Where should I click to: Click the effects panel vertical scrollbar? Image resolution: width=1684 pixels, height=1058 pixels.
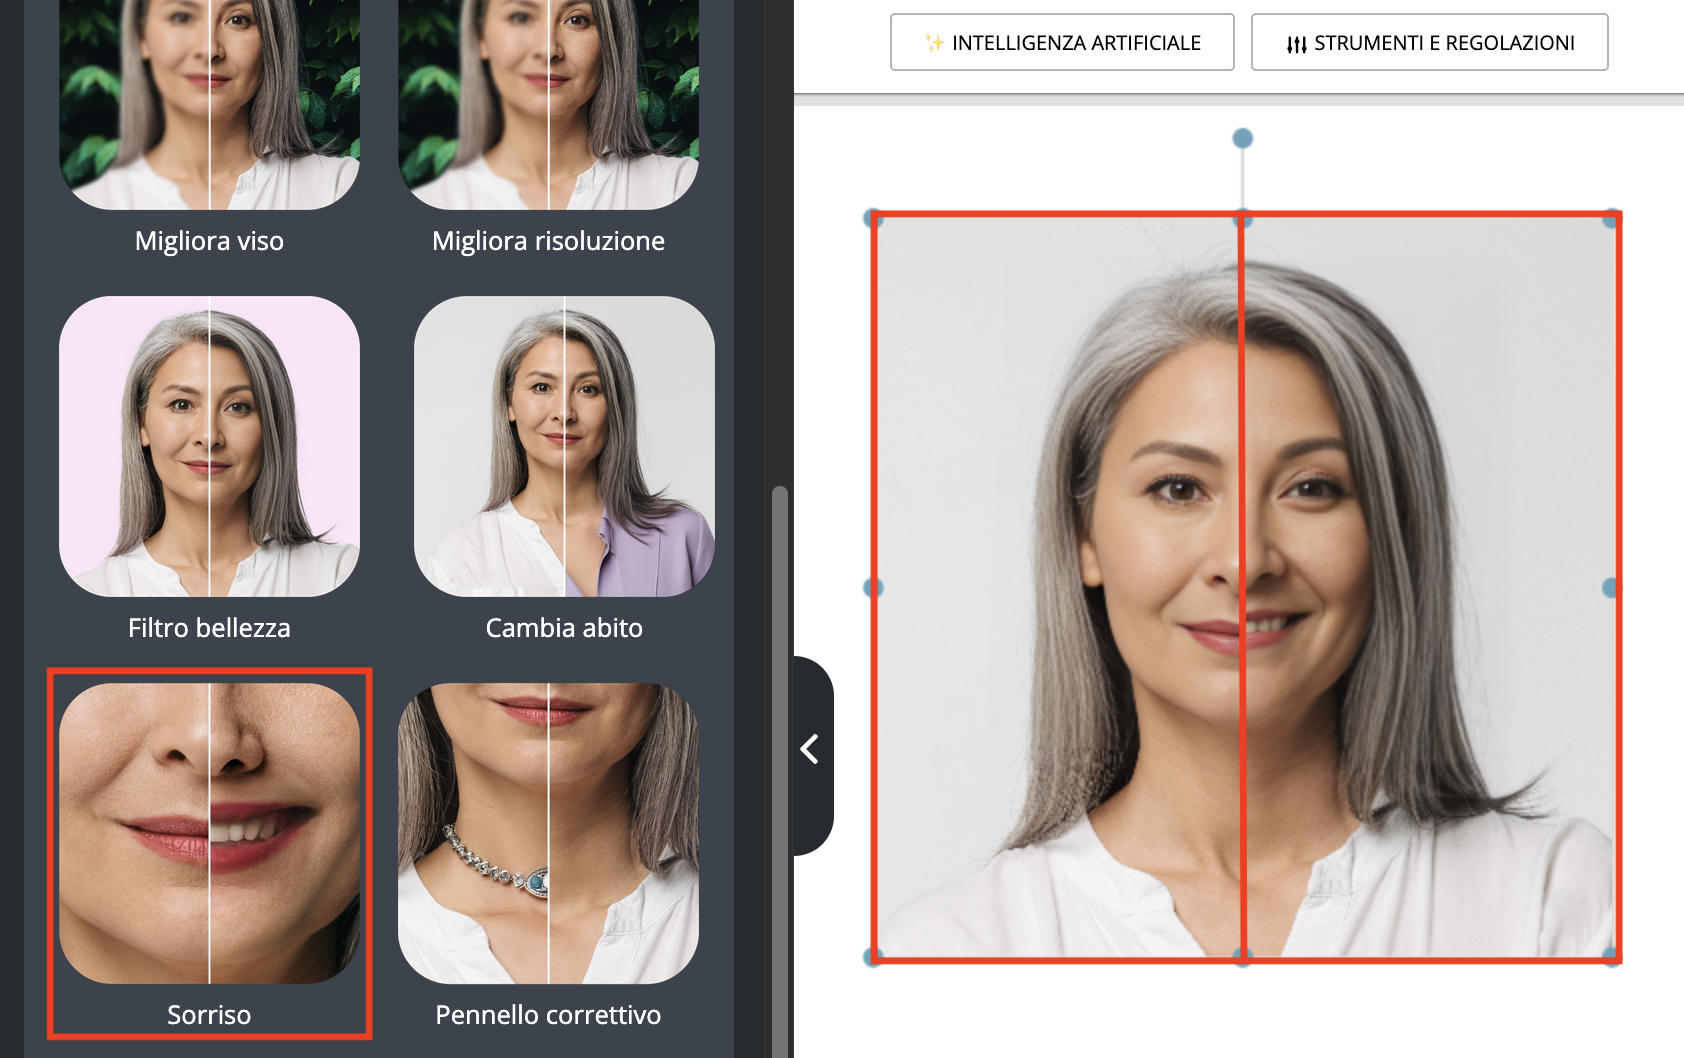click(x=780, y=760)
